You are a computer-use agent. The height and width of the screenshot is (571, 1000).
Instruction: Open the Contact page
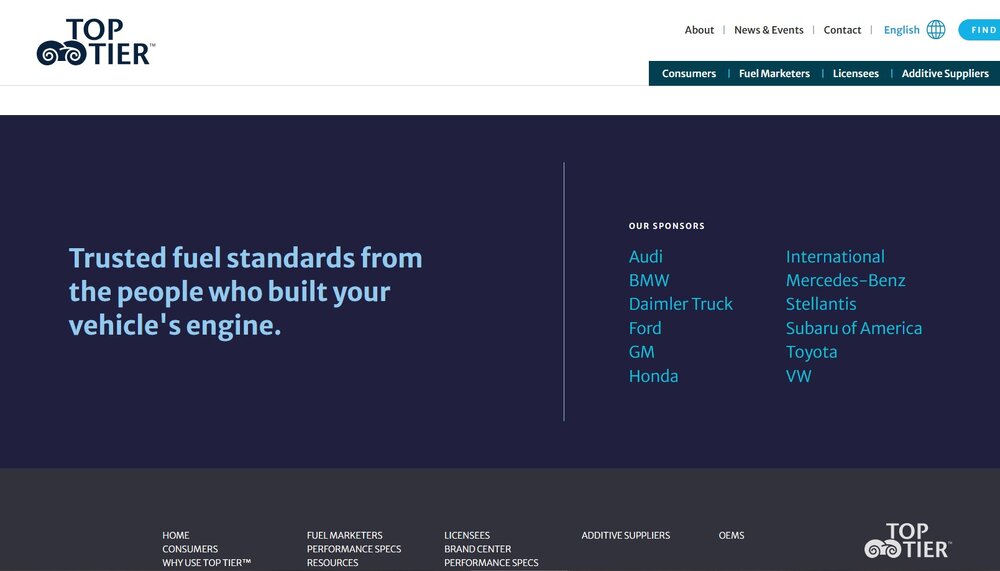842,30
